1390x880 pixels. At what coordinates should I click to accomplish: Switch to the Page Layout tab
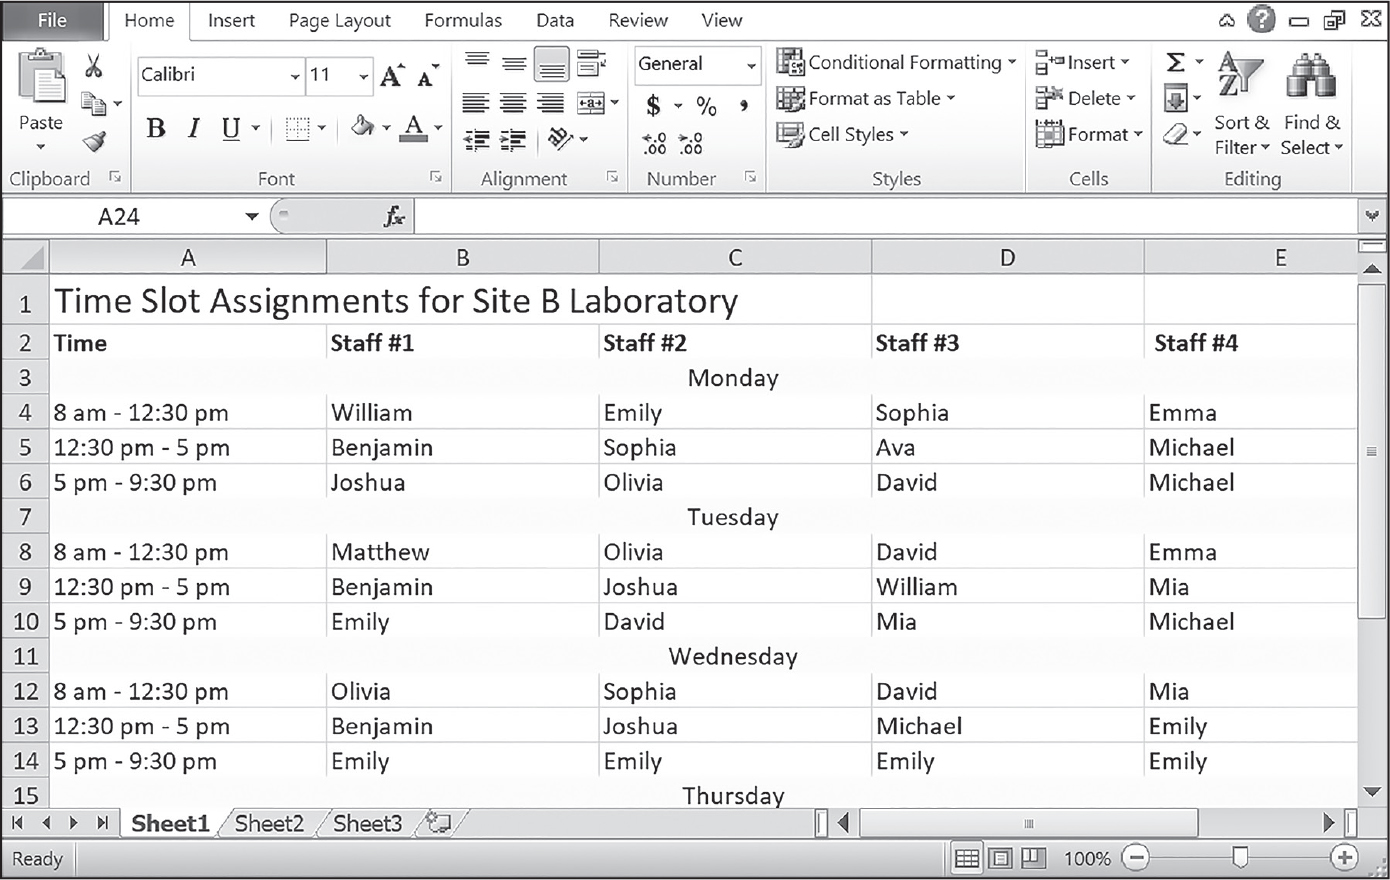[340, 20]
